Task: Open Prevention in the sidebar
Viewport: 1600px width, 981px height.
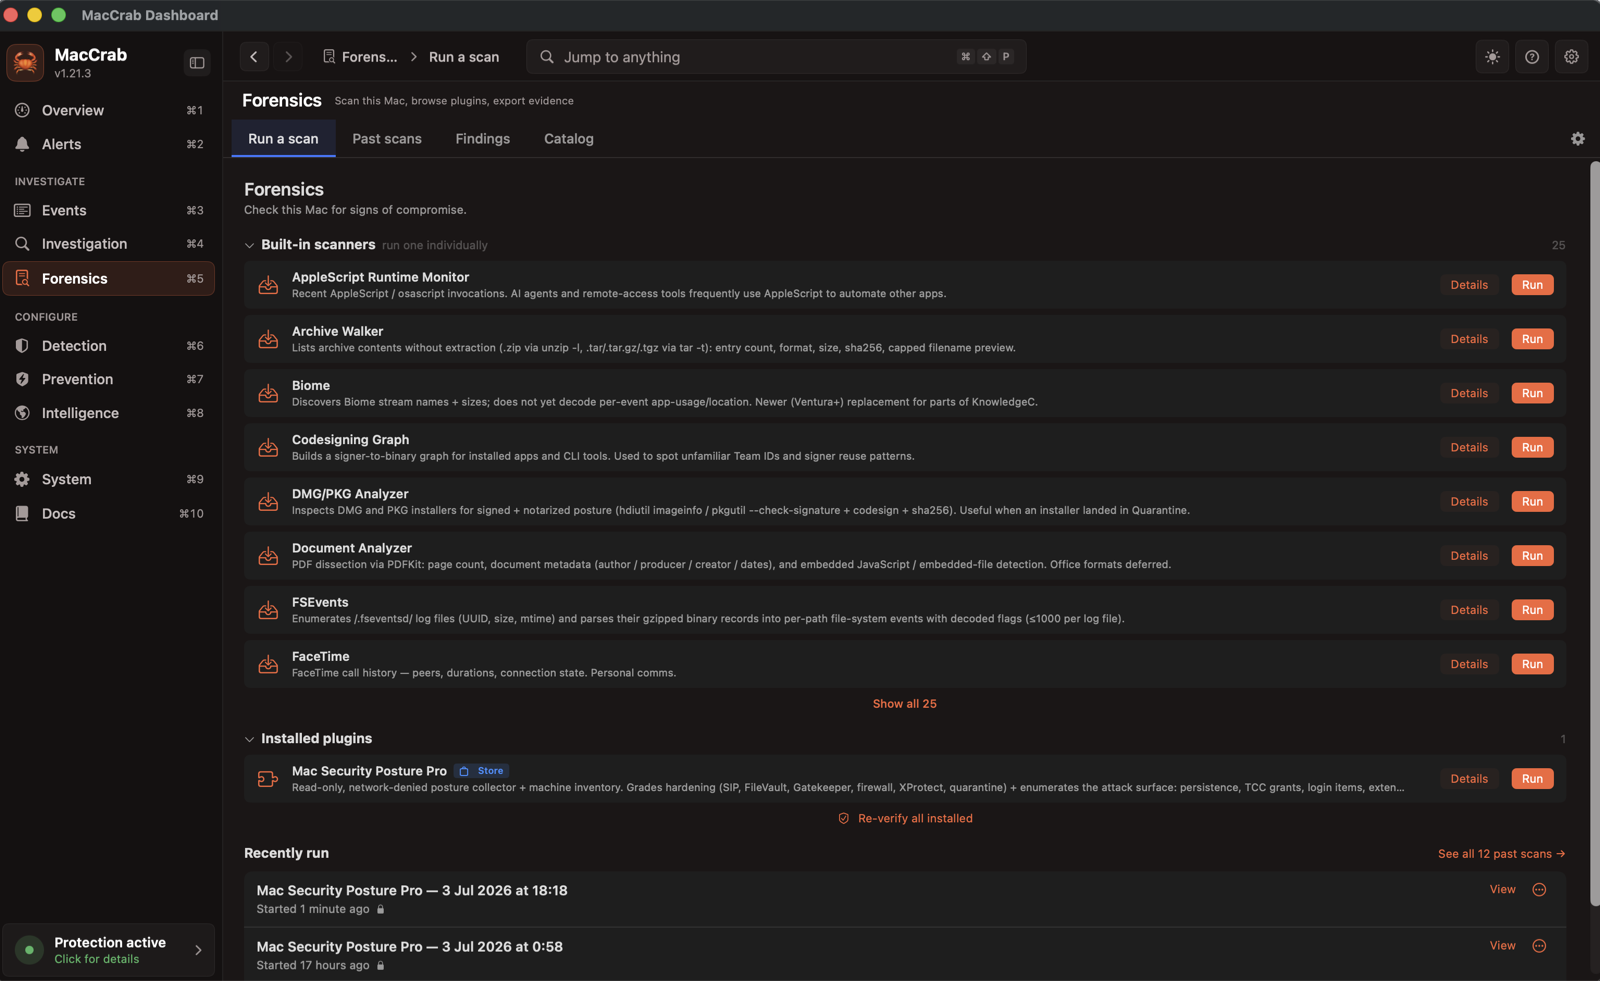Action: 109,379
